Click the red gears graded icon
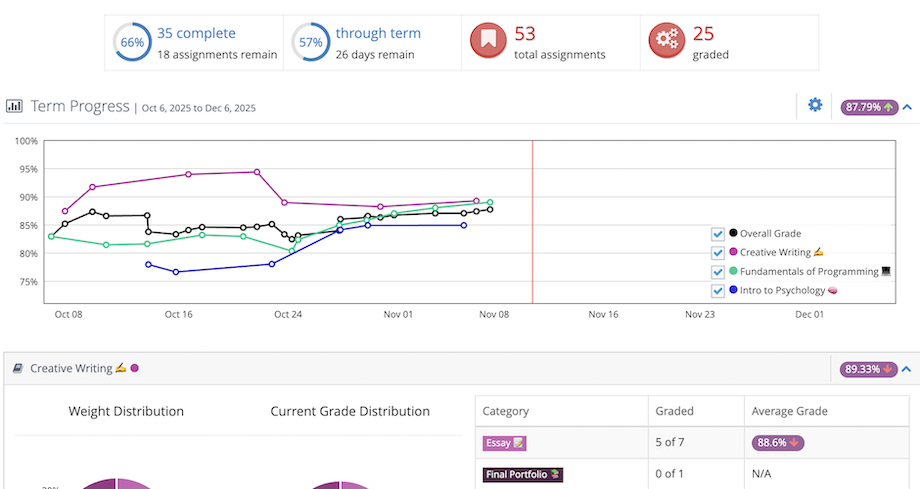 point(665,42)
